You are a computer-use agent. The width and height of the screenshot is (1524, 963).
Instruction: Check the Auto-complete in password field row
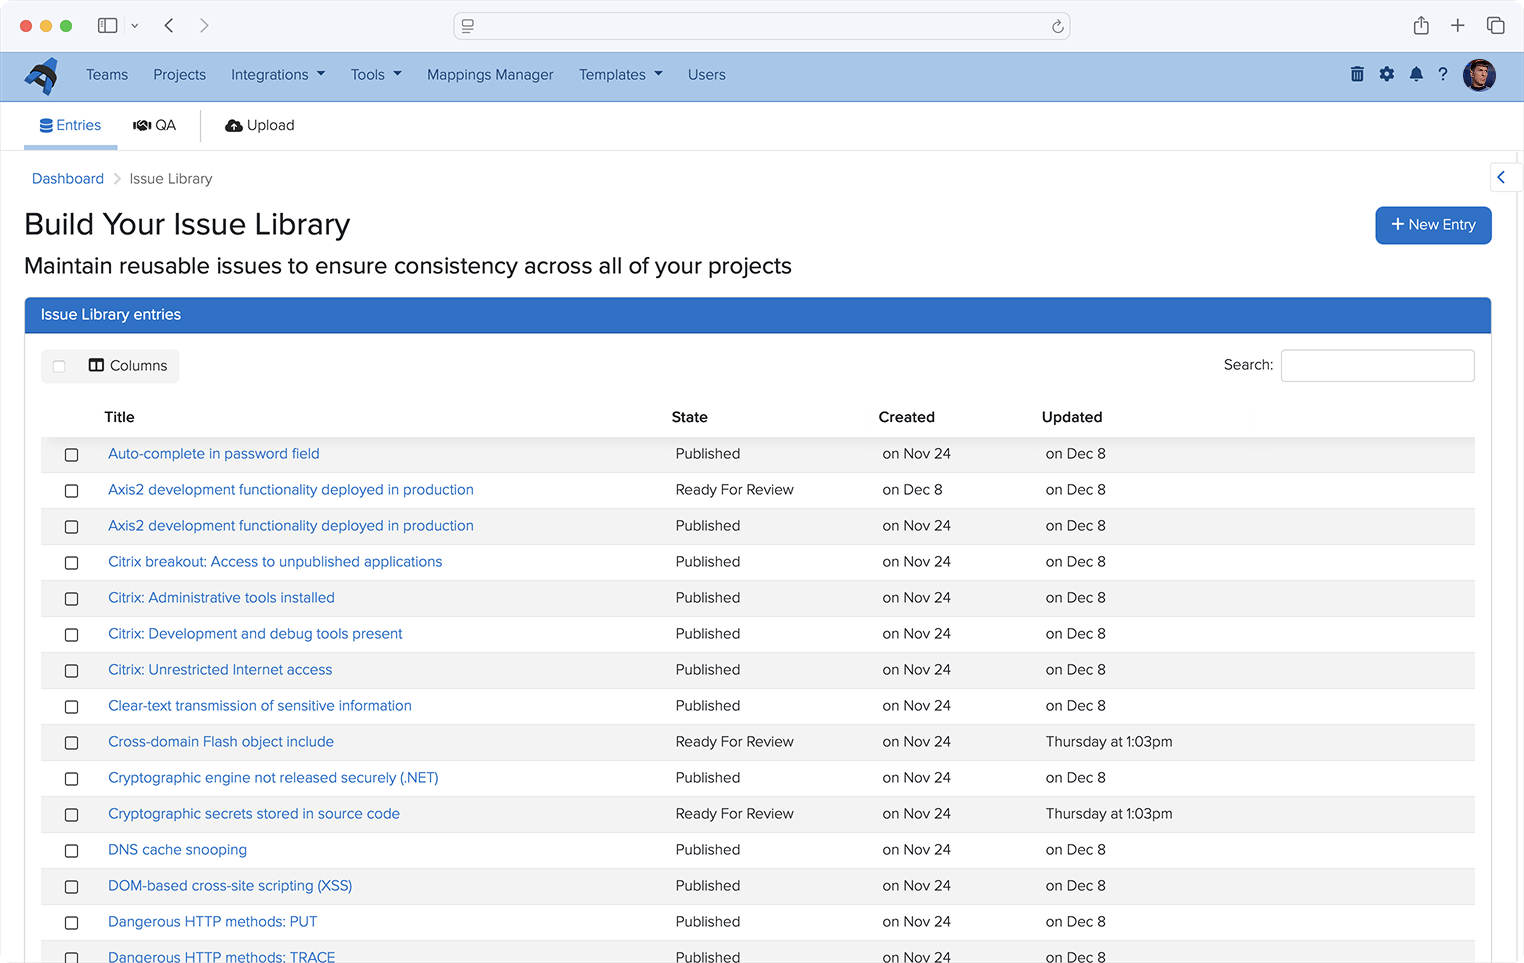point(72,455)
